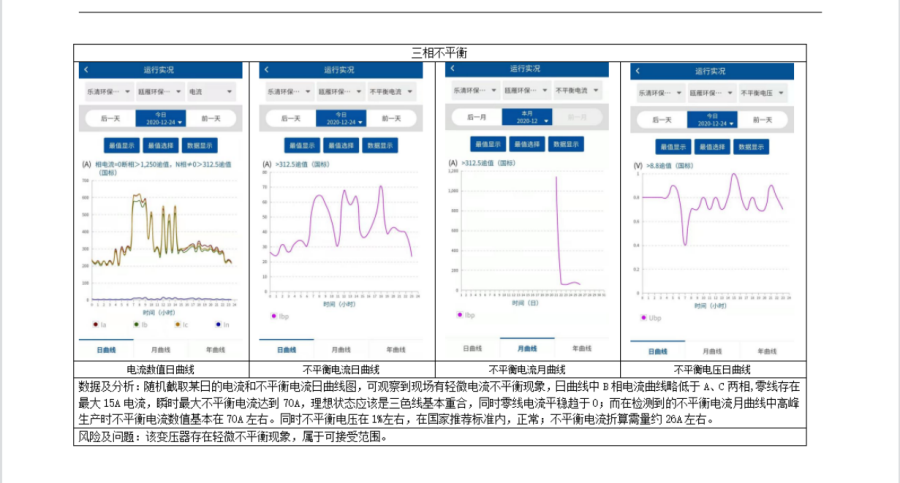Image resolution: width=900 pixels, height=483 pixels.
Task: Toggle the Ia series in the legend
Action: [x=96, y=325]
